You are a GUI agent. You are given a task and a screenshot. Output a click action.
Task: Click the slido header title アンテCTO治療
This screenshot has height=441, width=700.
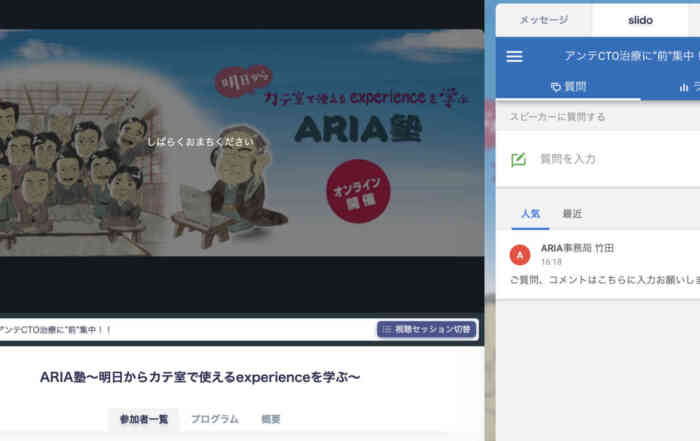pos(630,56)
